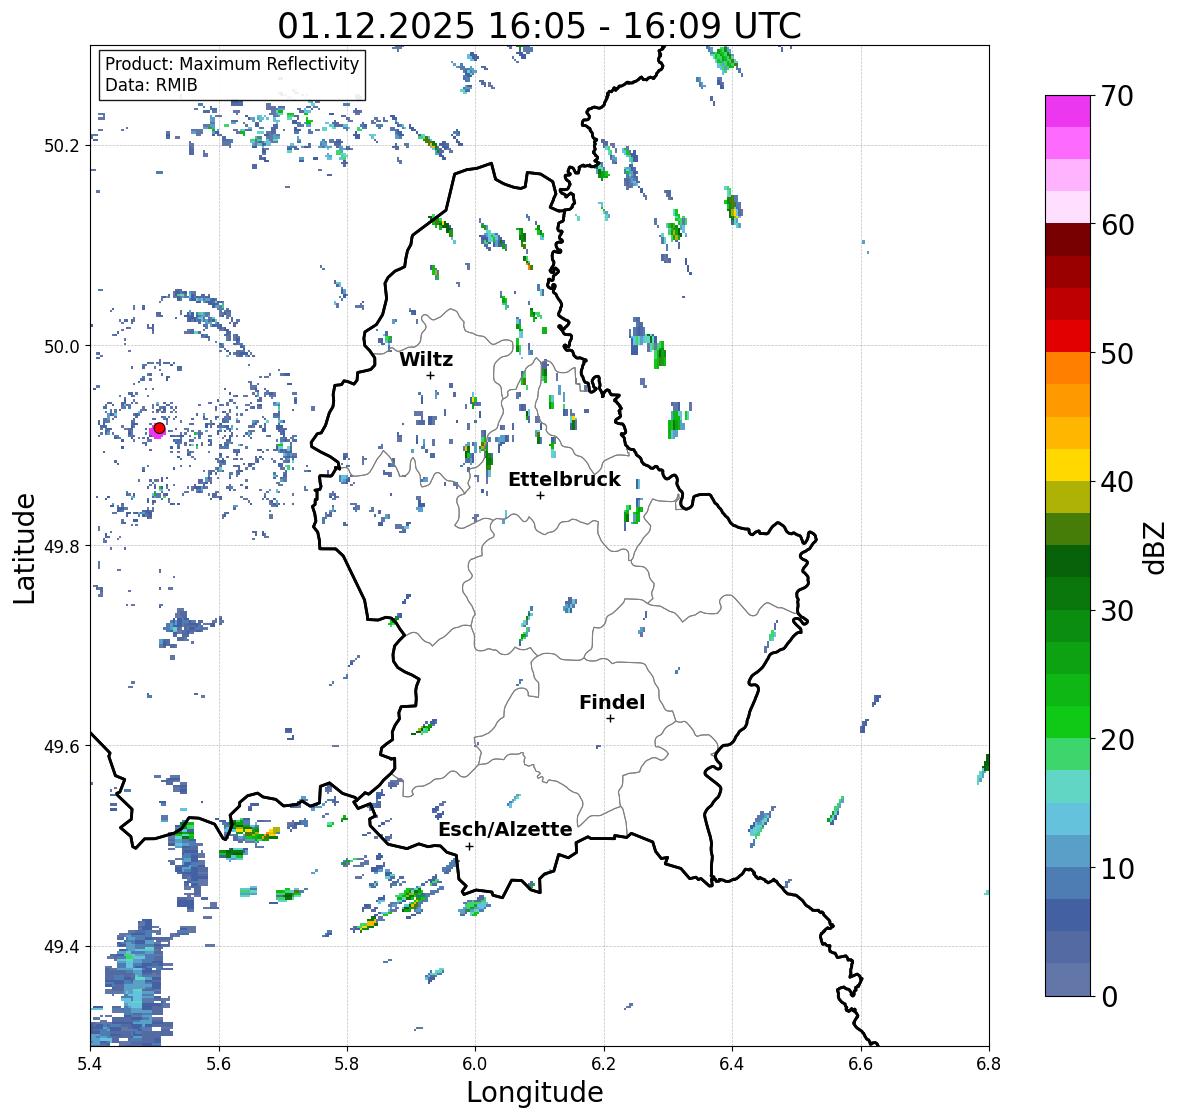Click the colorbar tick label 50
Viewport: 1179px width, 1117px height.
tap(1117, 353)
